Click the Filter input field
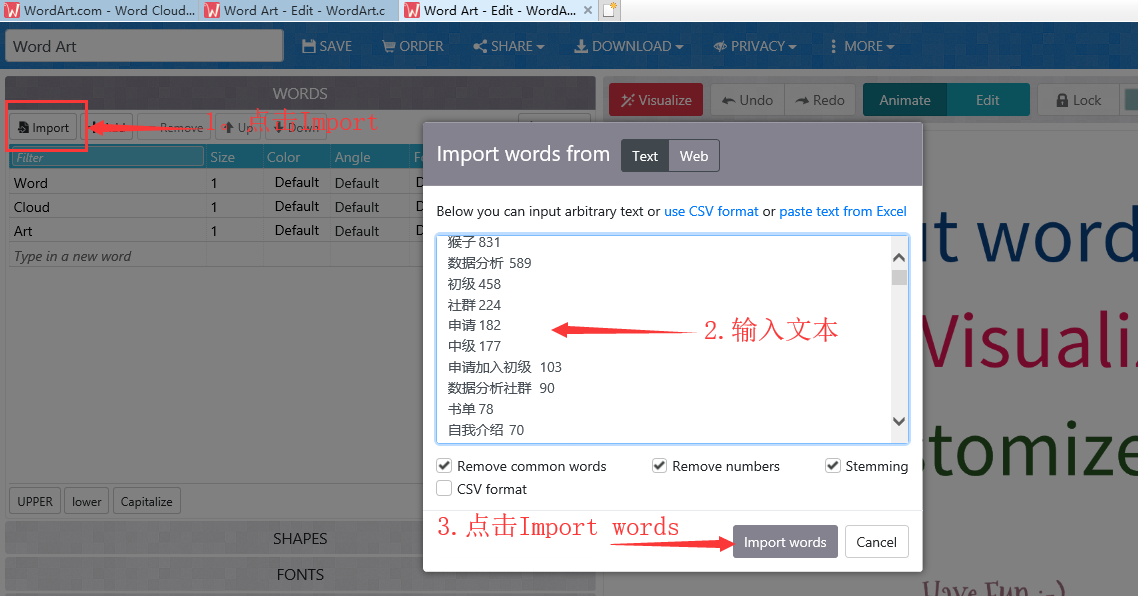Viewport: 1138px width, 596px height. click(107, 157)
